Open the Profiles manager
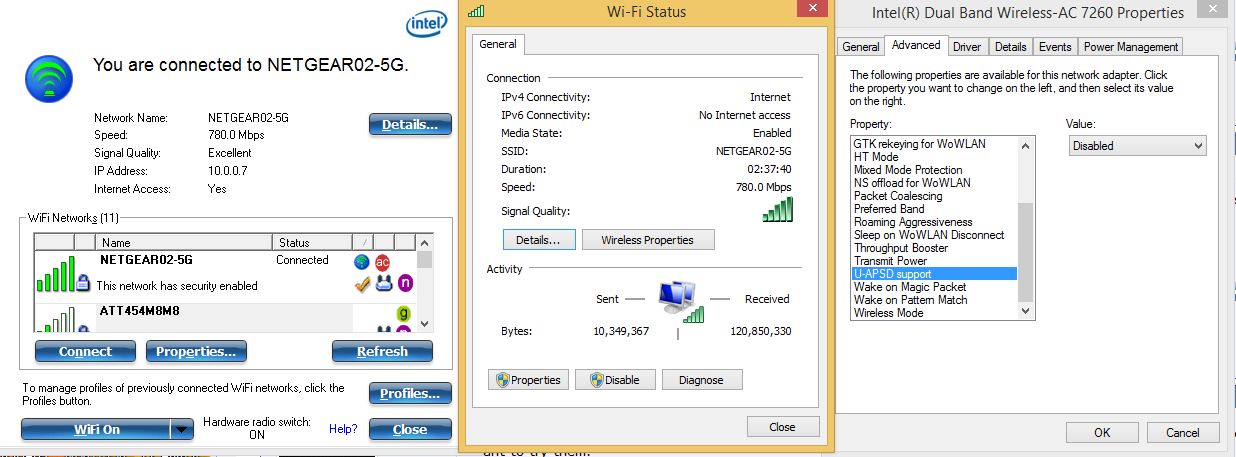Screen dimensions: 1236x457 [x=410, y=393]
